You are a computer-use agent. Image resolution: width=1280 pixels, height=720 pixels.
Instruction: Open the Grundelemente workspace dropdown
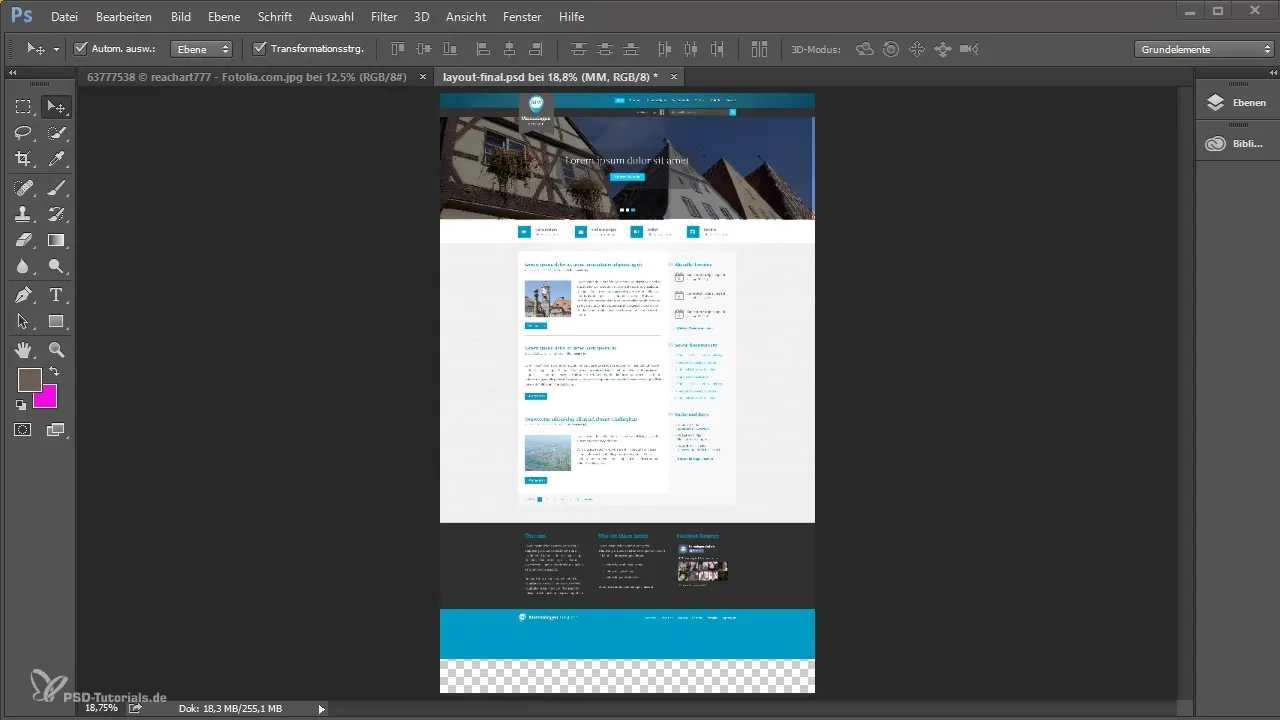tap(1204, 48)
